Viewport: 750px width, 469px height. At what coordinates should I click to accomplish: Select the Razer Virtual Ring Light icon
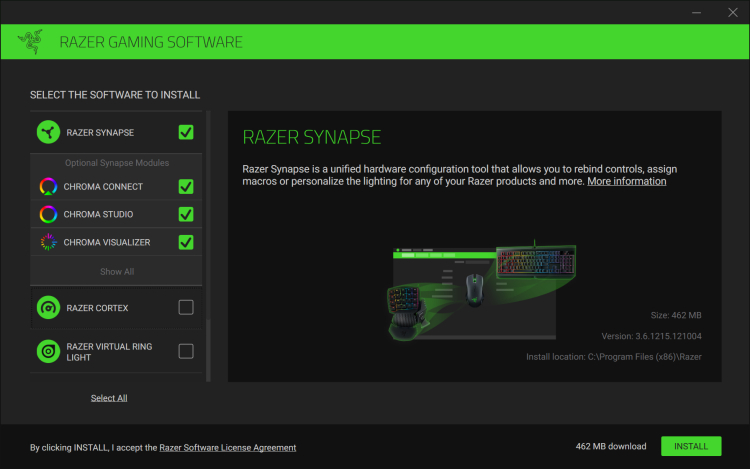(x=48, y=351)
